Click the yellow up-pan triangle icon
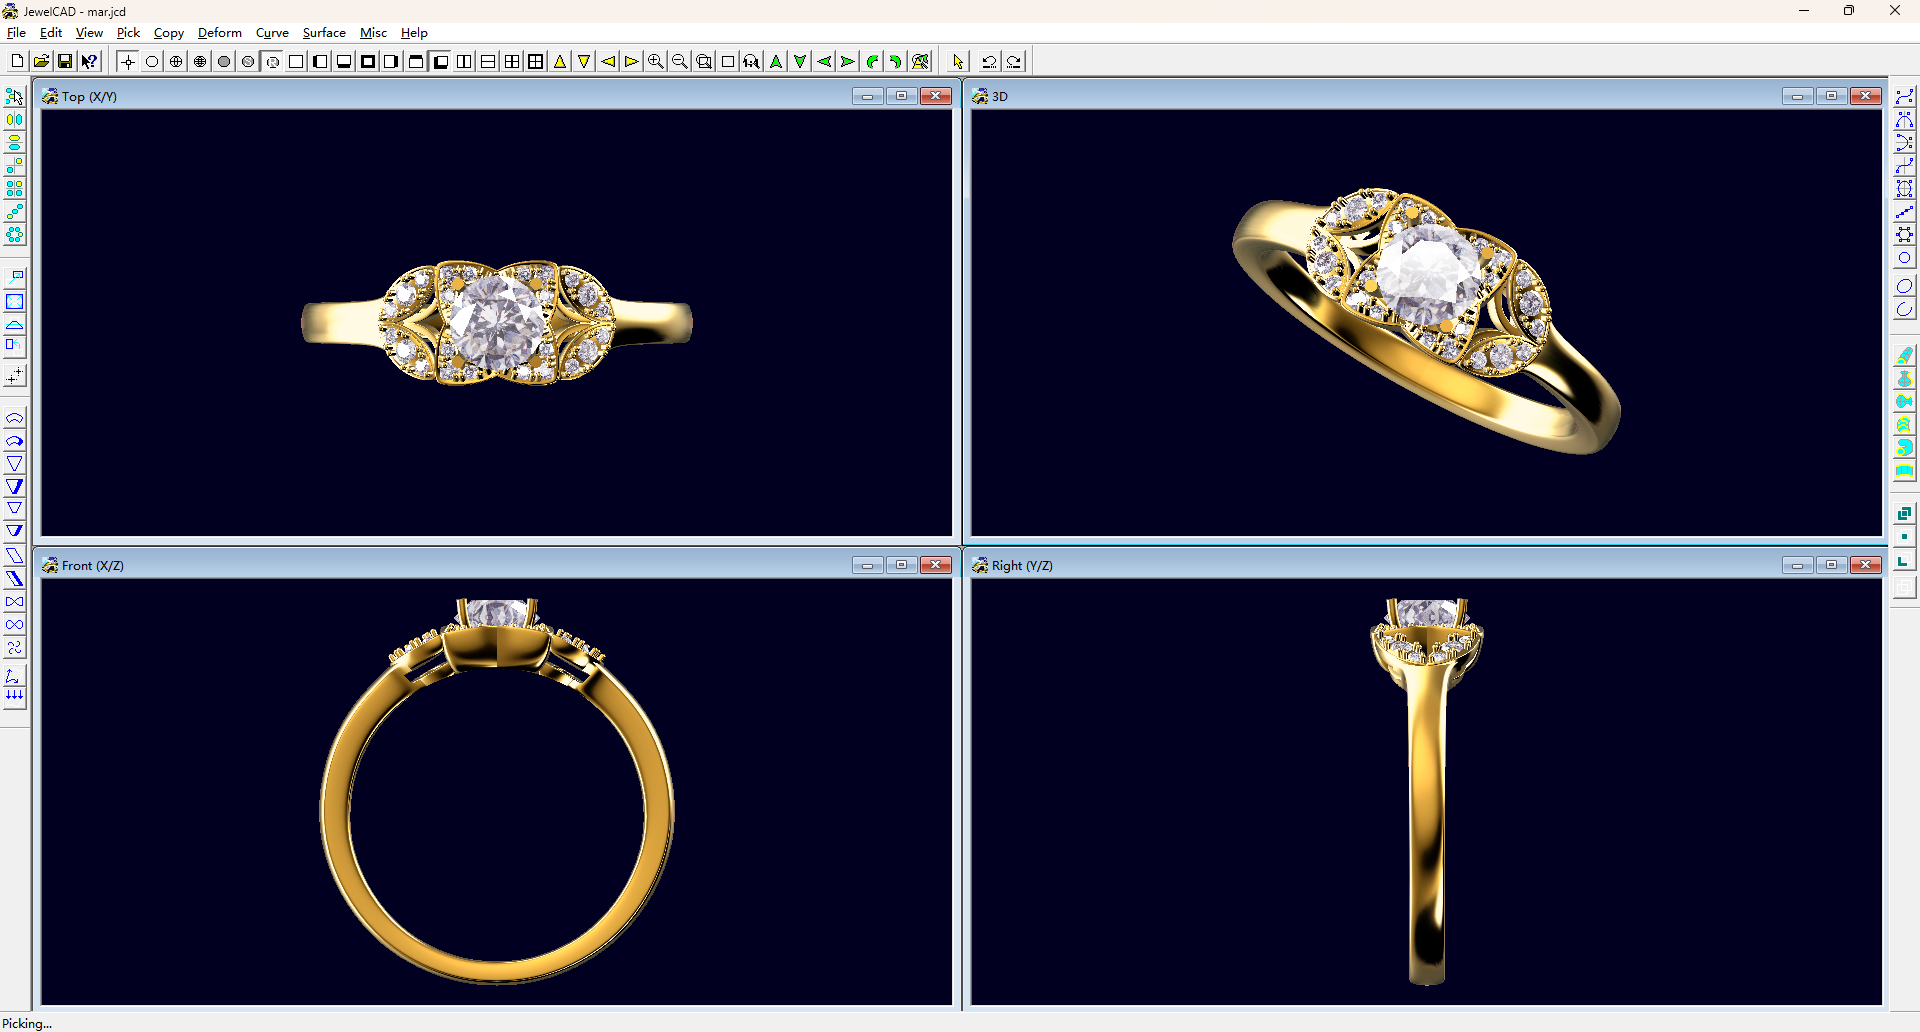This screenshot has height=1032, width=1920. pyautogui.click(x=560, y=61)
